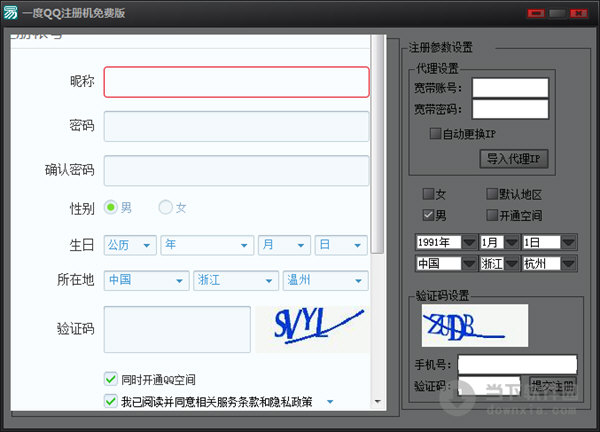Image resolution: width=600 pixels, height=432 pixels.
Task: Click the form's vertical scrollbar thumb
Action: click(378, 144)
